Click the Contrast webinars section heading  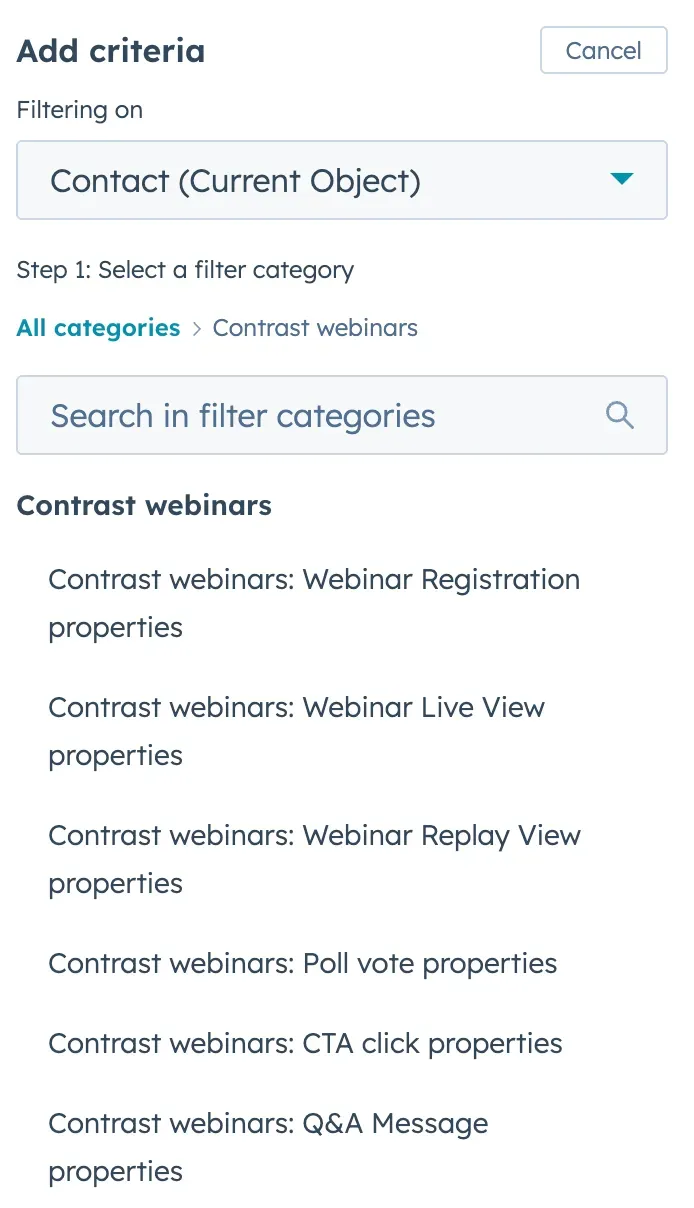pyautogui.click(x=143, y=505)
